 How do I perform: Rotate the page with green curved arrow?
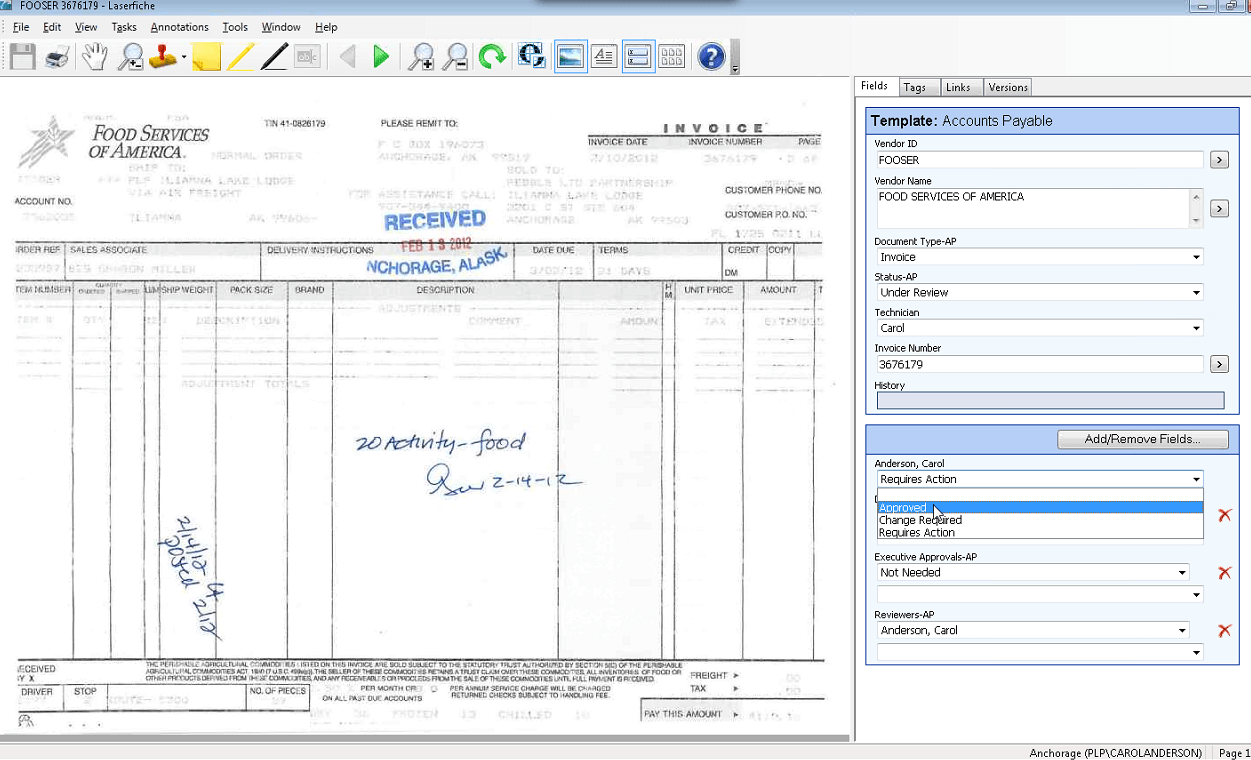[x=492, y=57]
